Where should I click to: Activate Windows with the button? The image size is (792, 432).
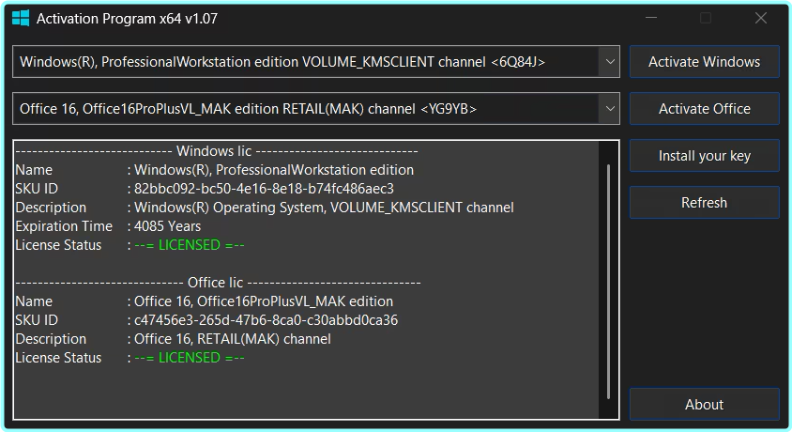pos(704,62)
